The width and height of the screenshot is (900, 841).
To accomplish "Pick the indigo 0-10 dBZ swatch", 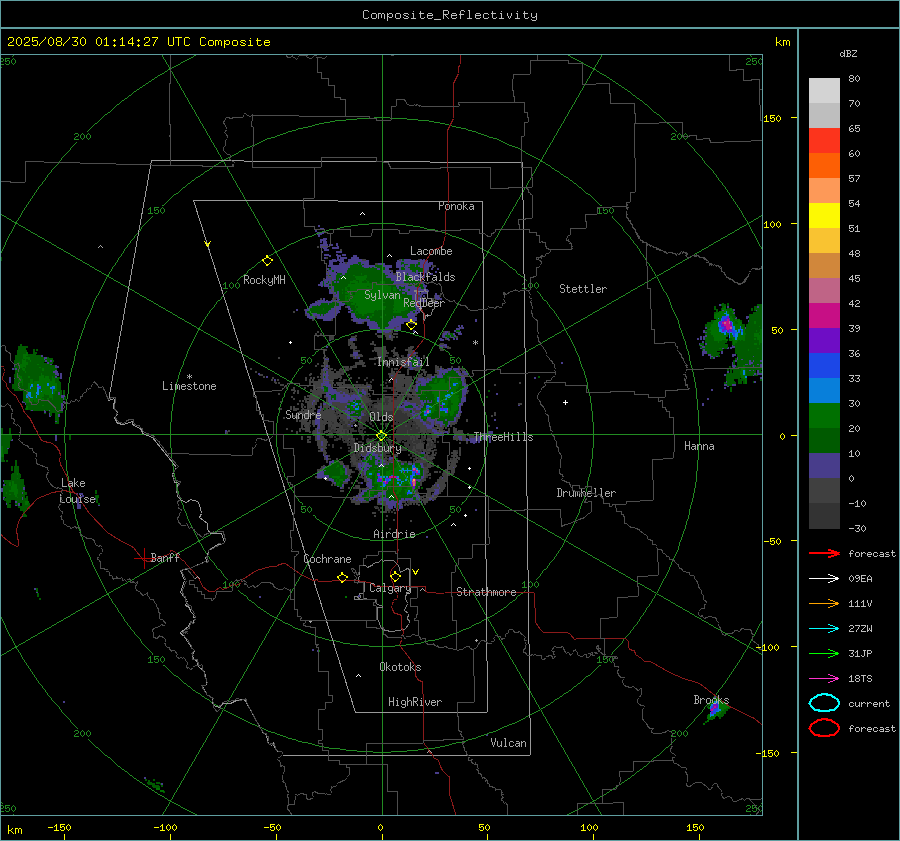I will point(824,466).
